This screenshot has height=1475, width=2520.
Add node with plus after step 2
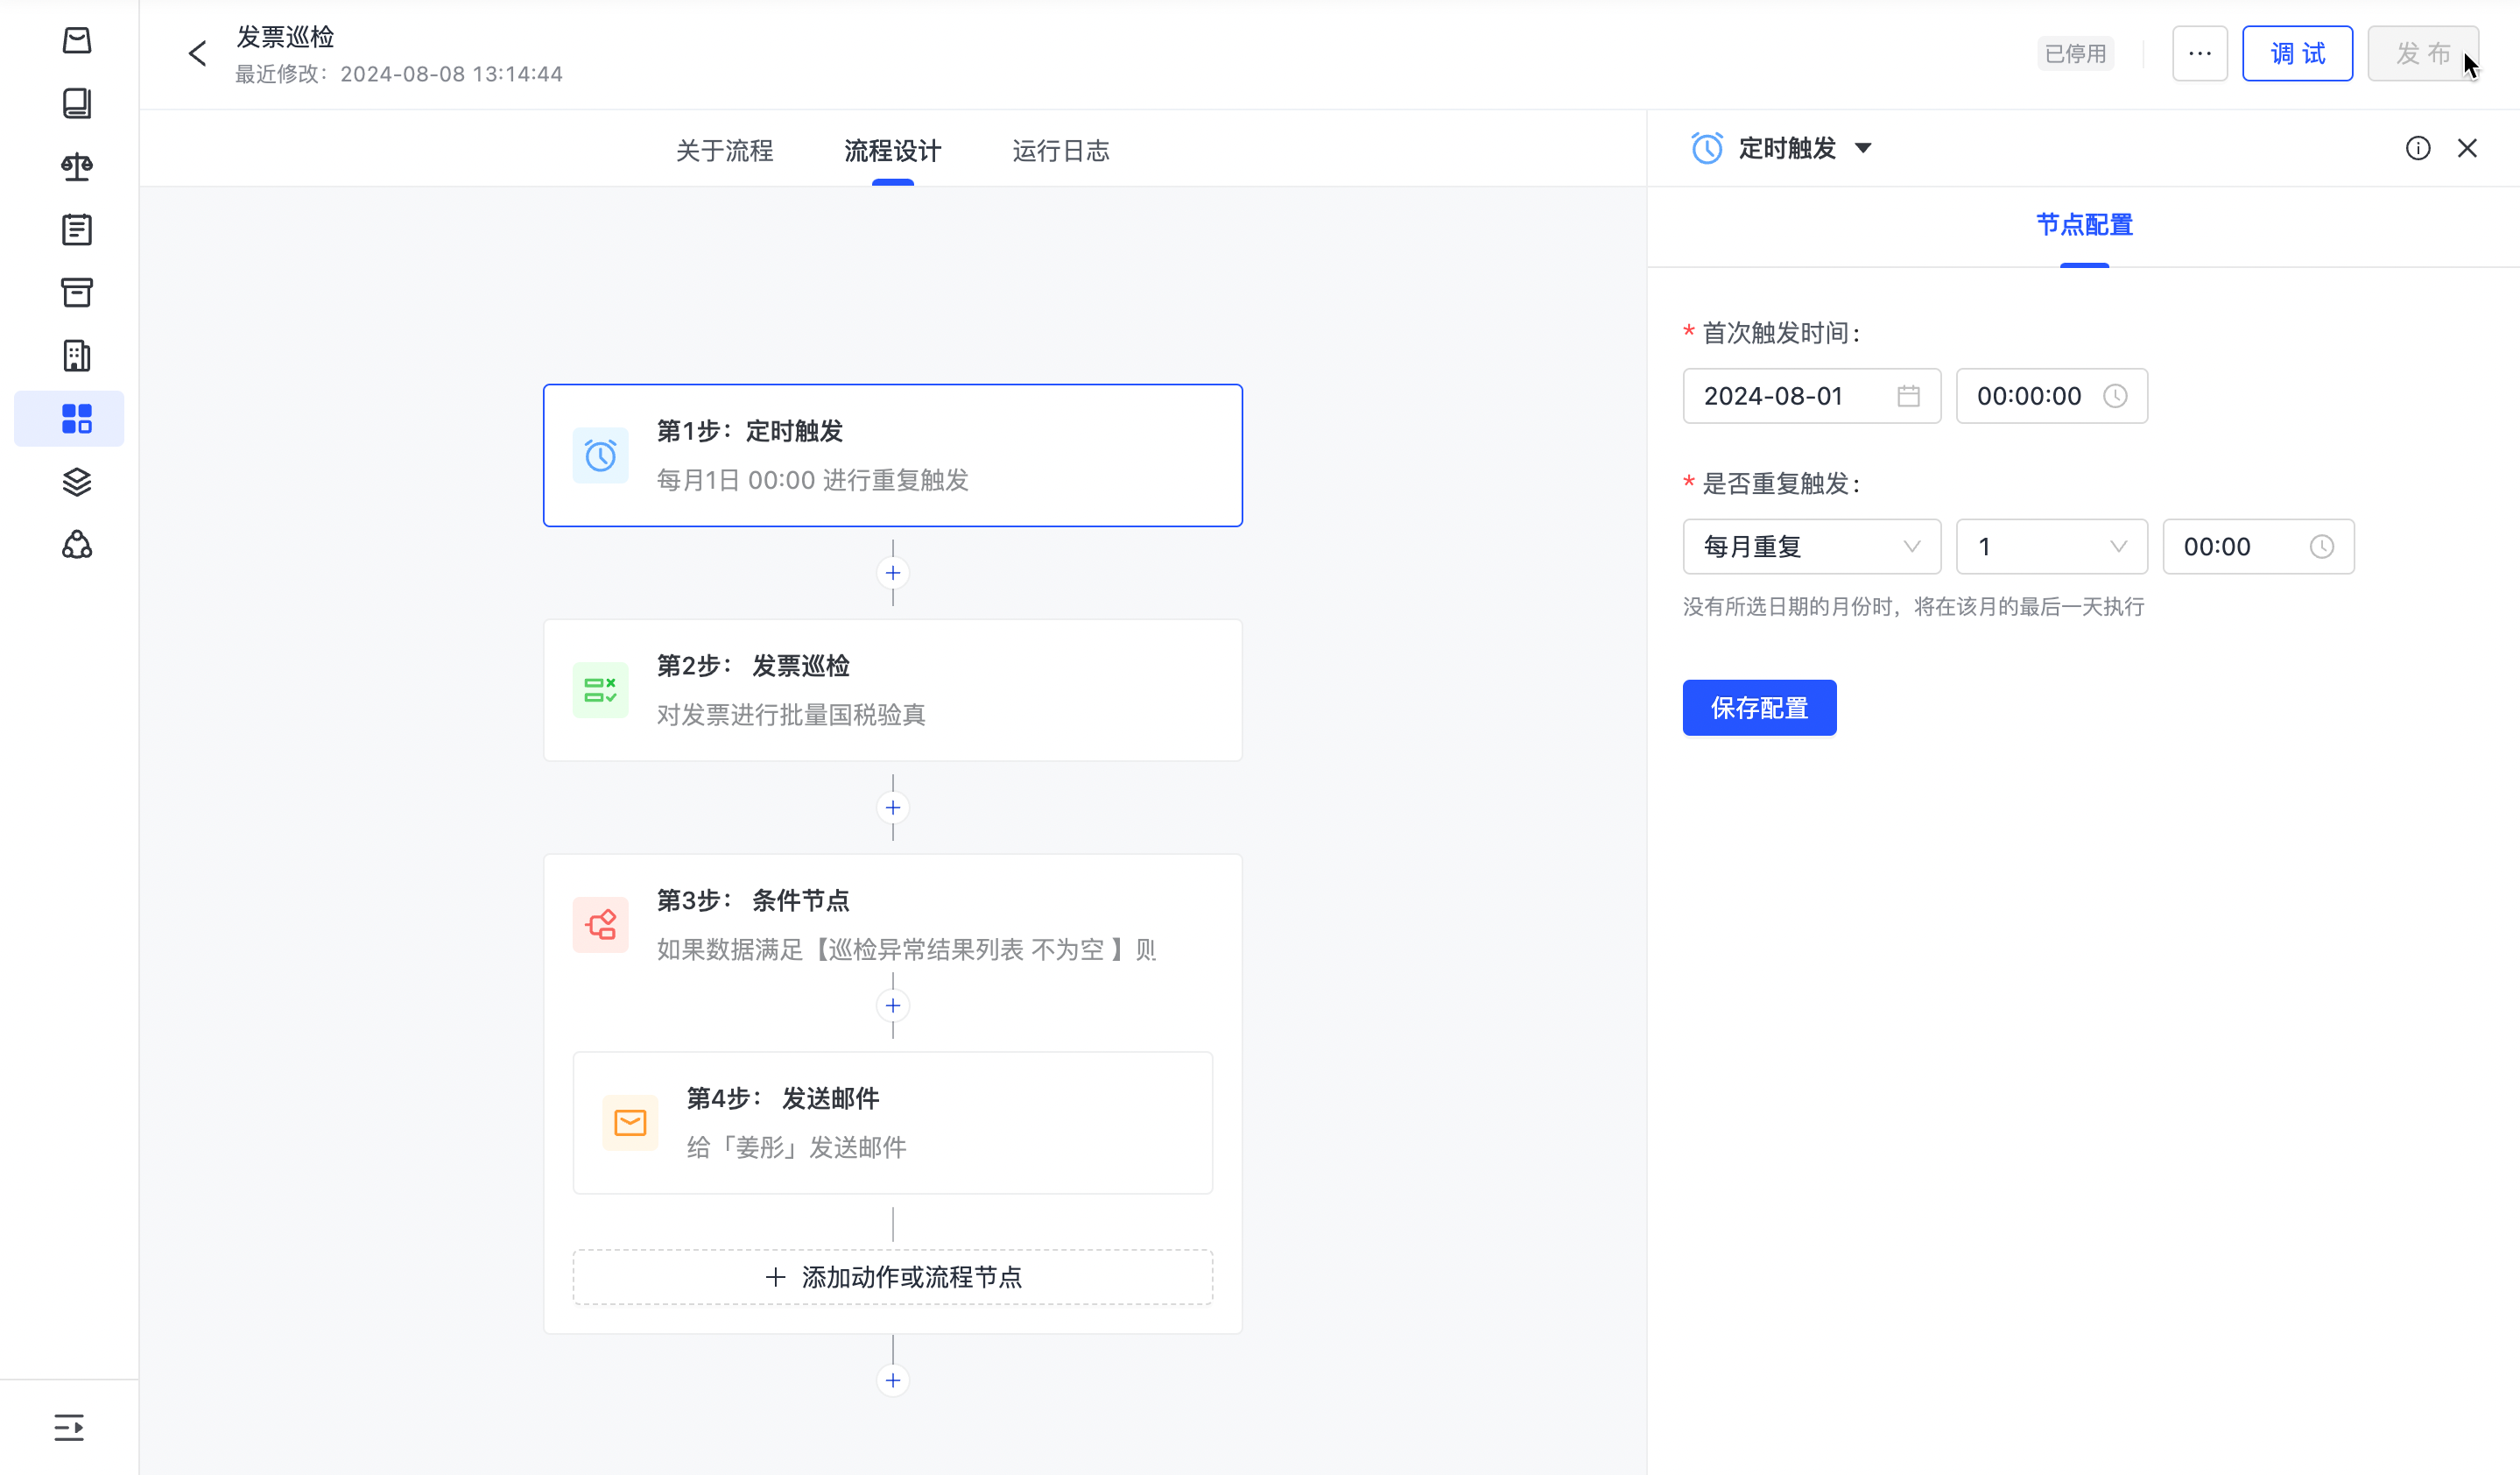pos(892,808)
